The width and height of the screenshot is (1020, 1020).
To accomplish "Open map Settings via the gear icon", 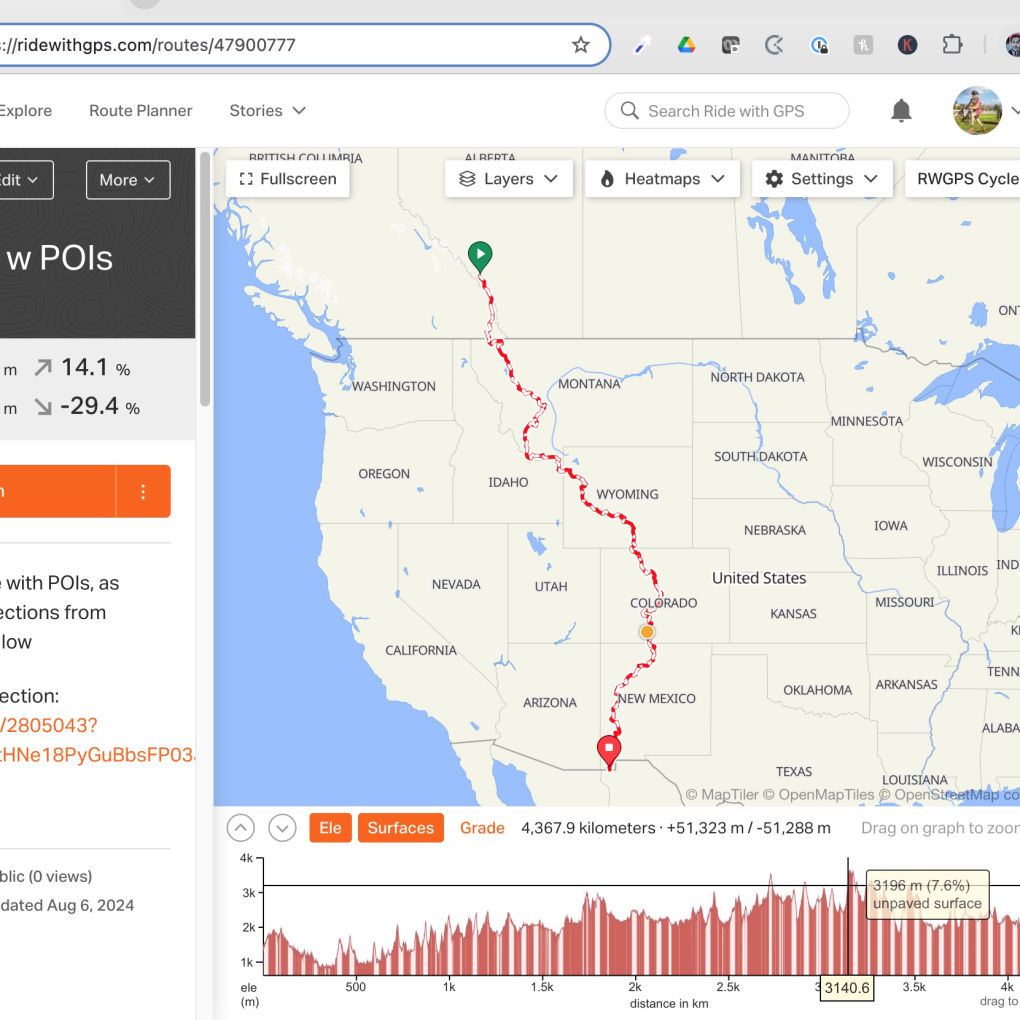I will point(774,178).
